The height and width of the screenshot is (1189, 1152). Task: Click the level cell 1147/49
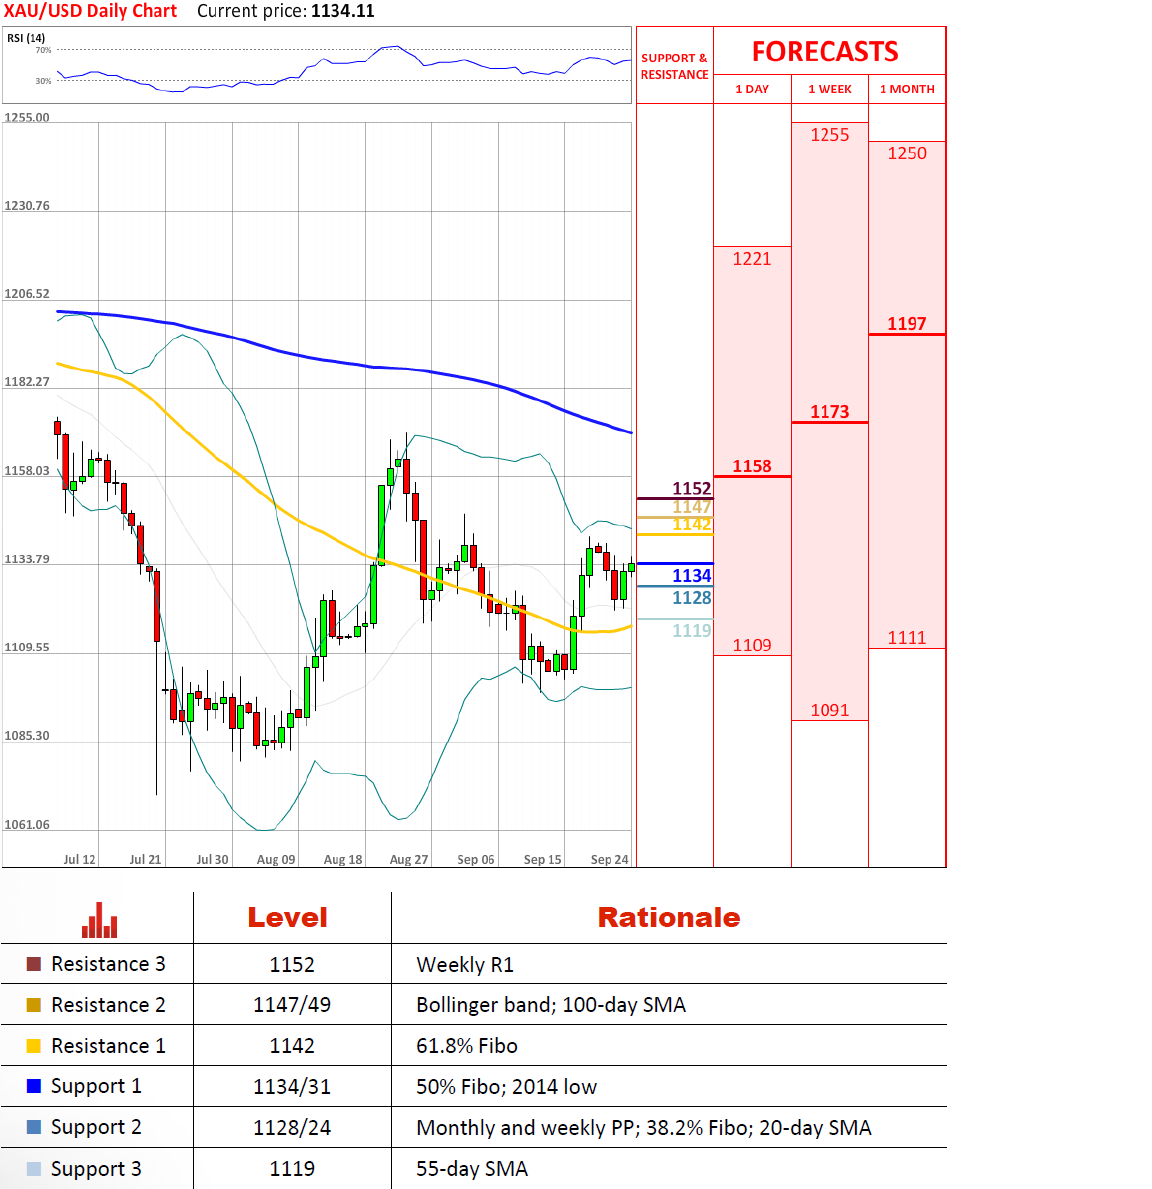[x=292, y=1005]
